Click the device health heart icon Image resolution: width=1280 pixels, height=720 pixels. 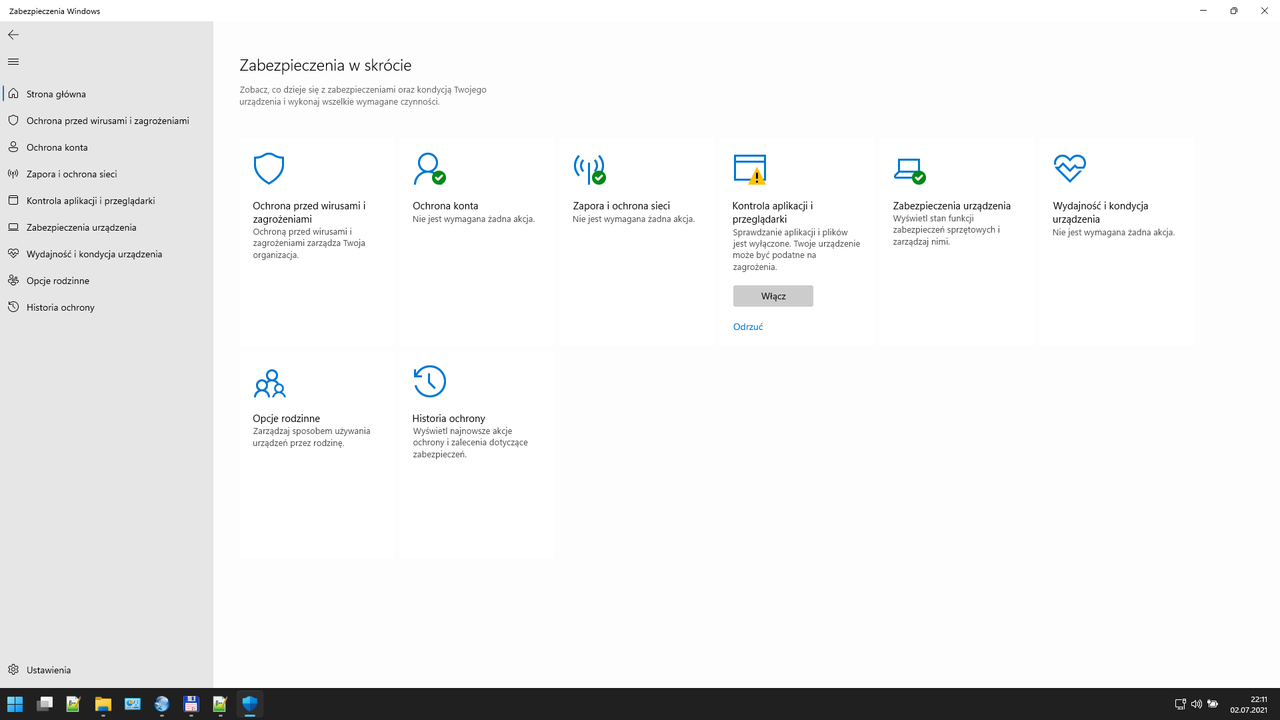[1069, 168]
